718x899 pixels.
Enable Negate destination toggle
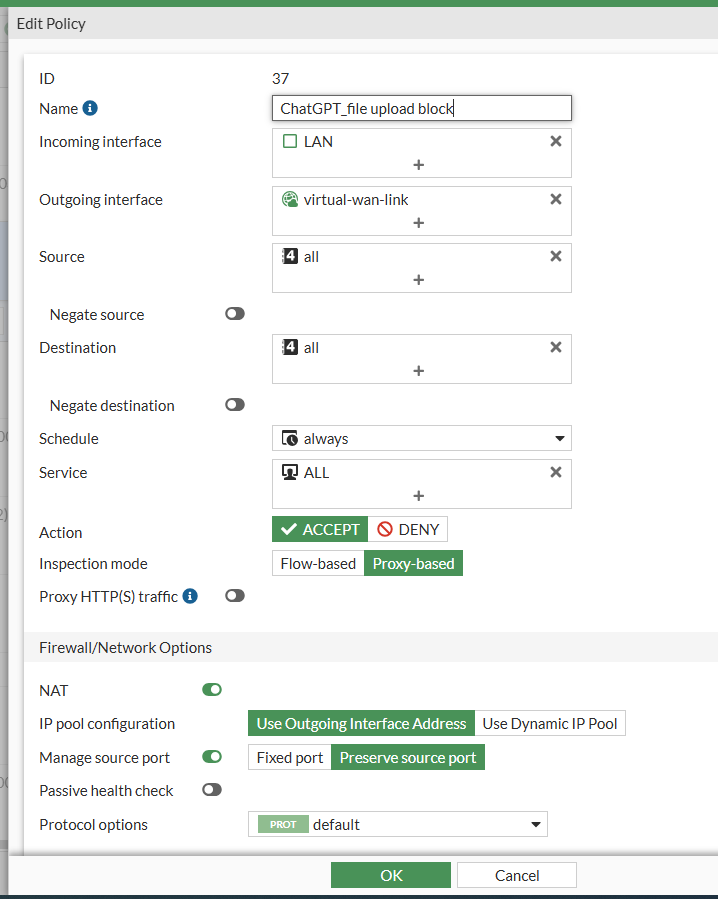[x=235, y=405]
